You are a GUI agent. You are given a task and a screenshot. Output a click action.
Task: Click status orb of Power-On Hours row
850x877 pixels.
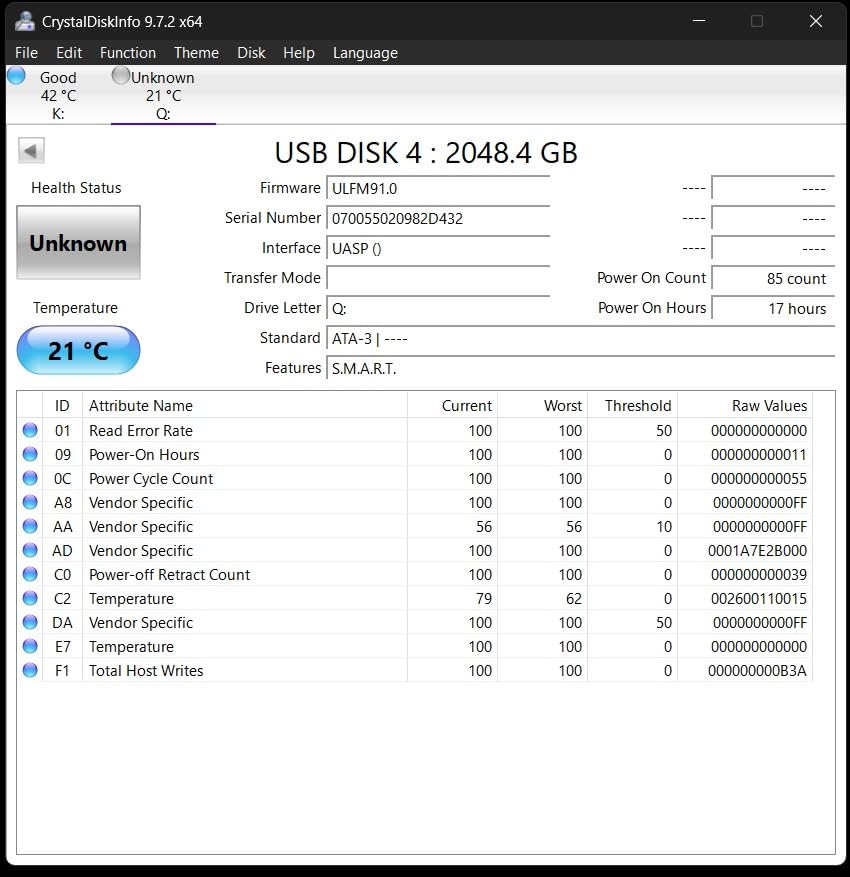pos(30,454)
